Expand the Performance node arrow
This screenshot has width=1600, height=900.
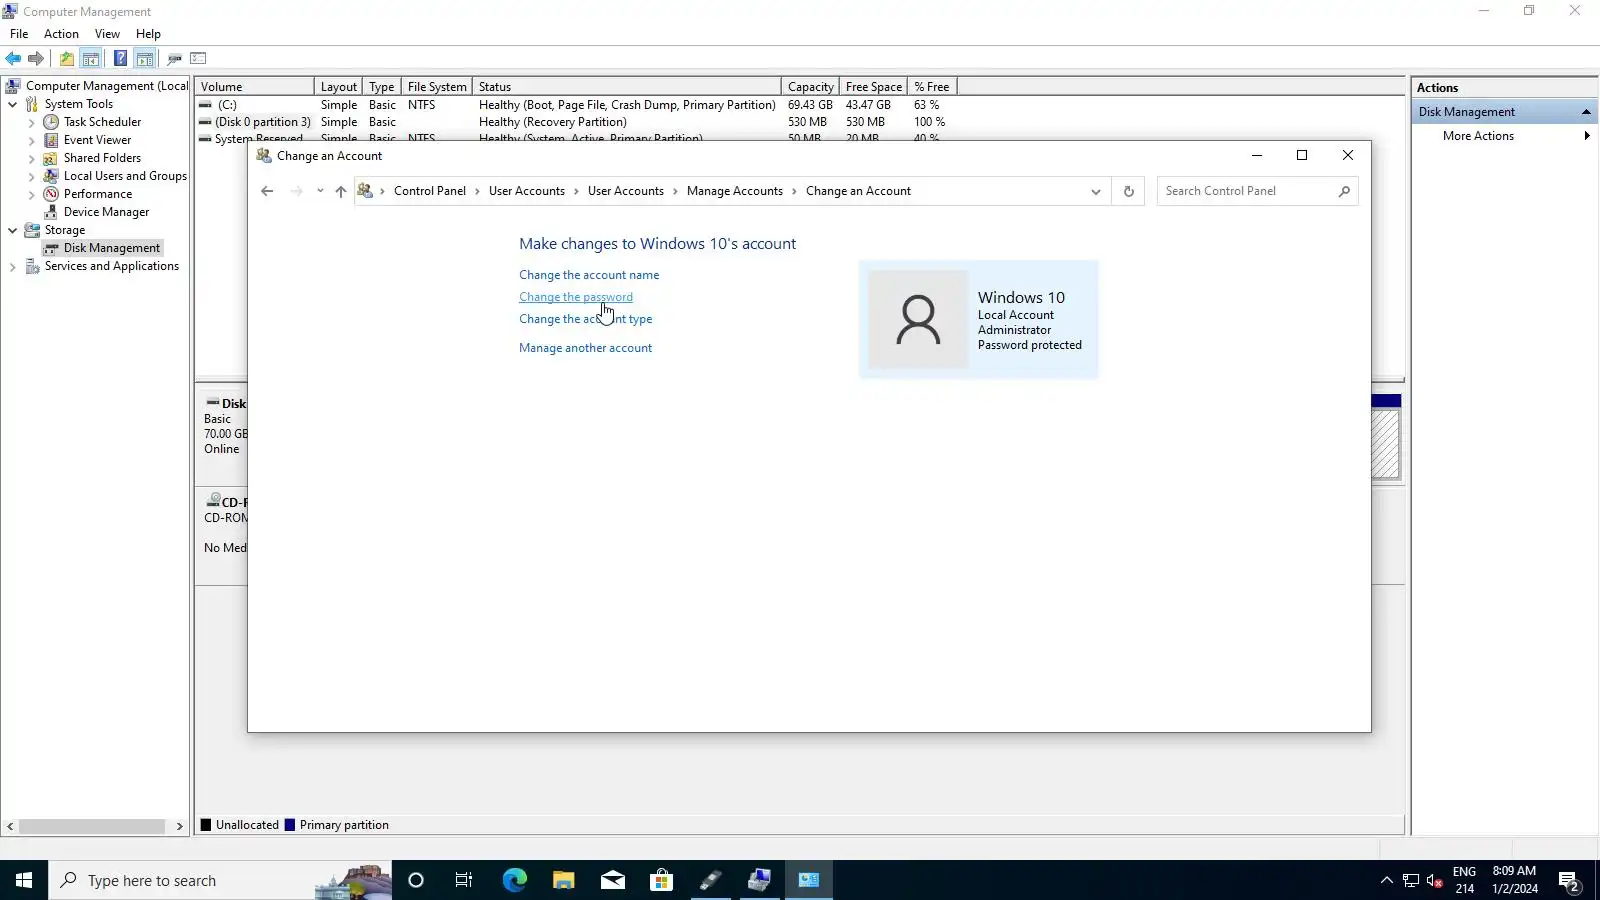click(x=31, y=194)
